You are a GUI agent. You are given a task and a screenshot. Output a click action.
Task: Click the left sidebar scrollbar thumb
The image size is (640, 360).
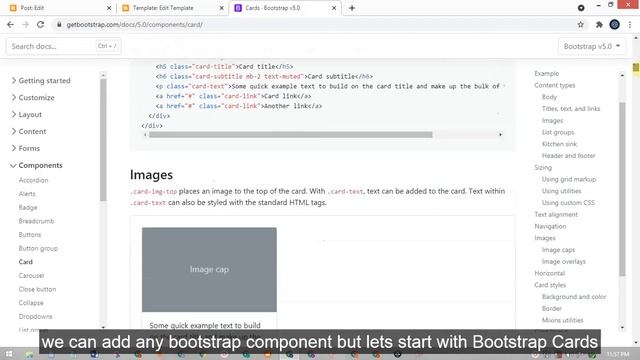click(x=103, y=140)
